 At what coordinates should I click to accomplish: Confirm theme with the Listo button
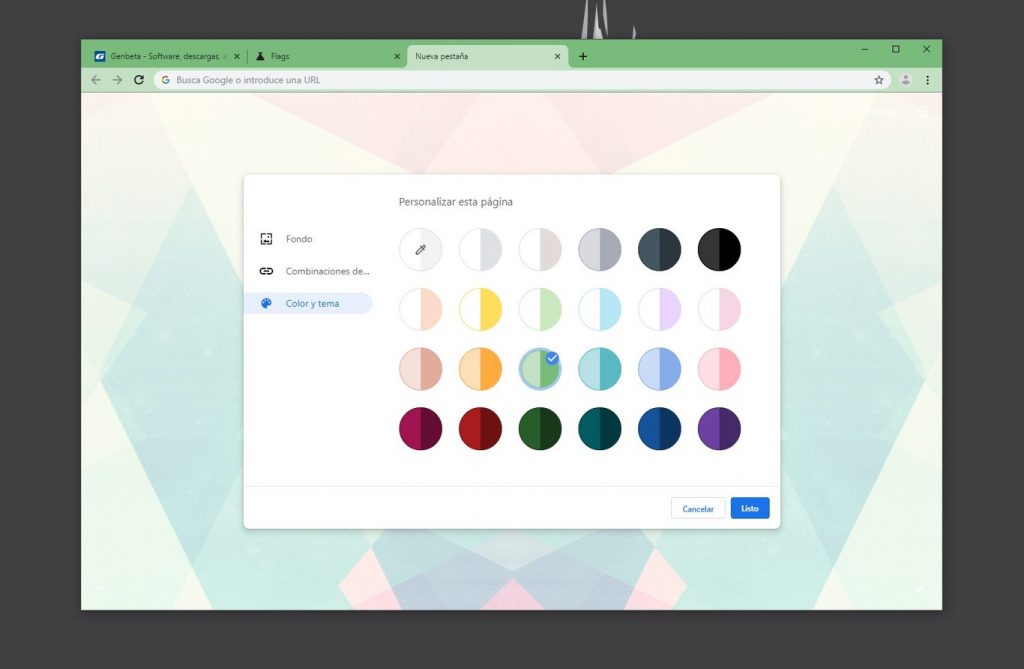[750, 508]
